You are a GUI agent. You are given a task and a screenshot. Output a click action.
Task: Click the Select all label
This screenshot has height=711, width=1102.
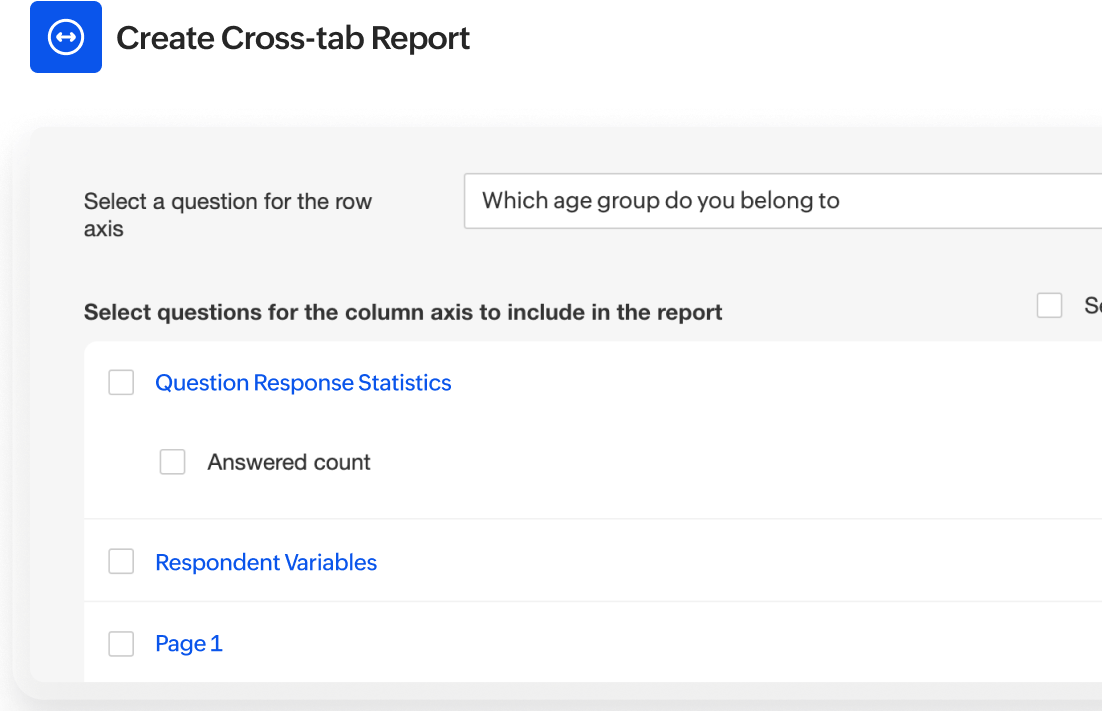click(x=1092, y=305)
